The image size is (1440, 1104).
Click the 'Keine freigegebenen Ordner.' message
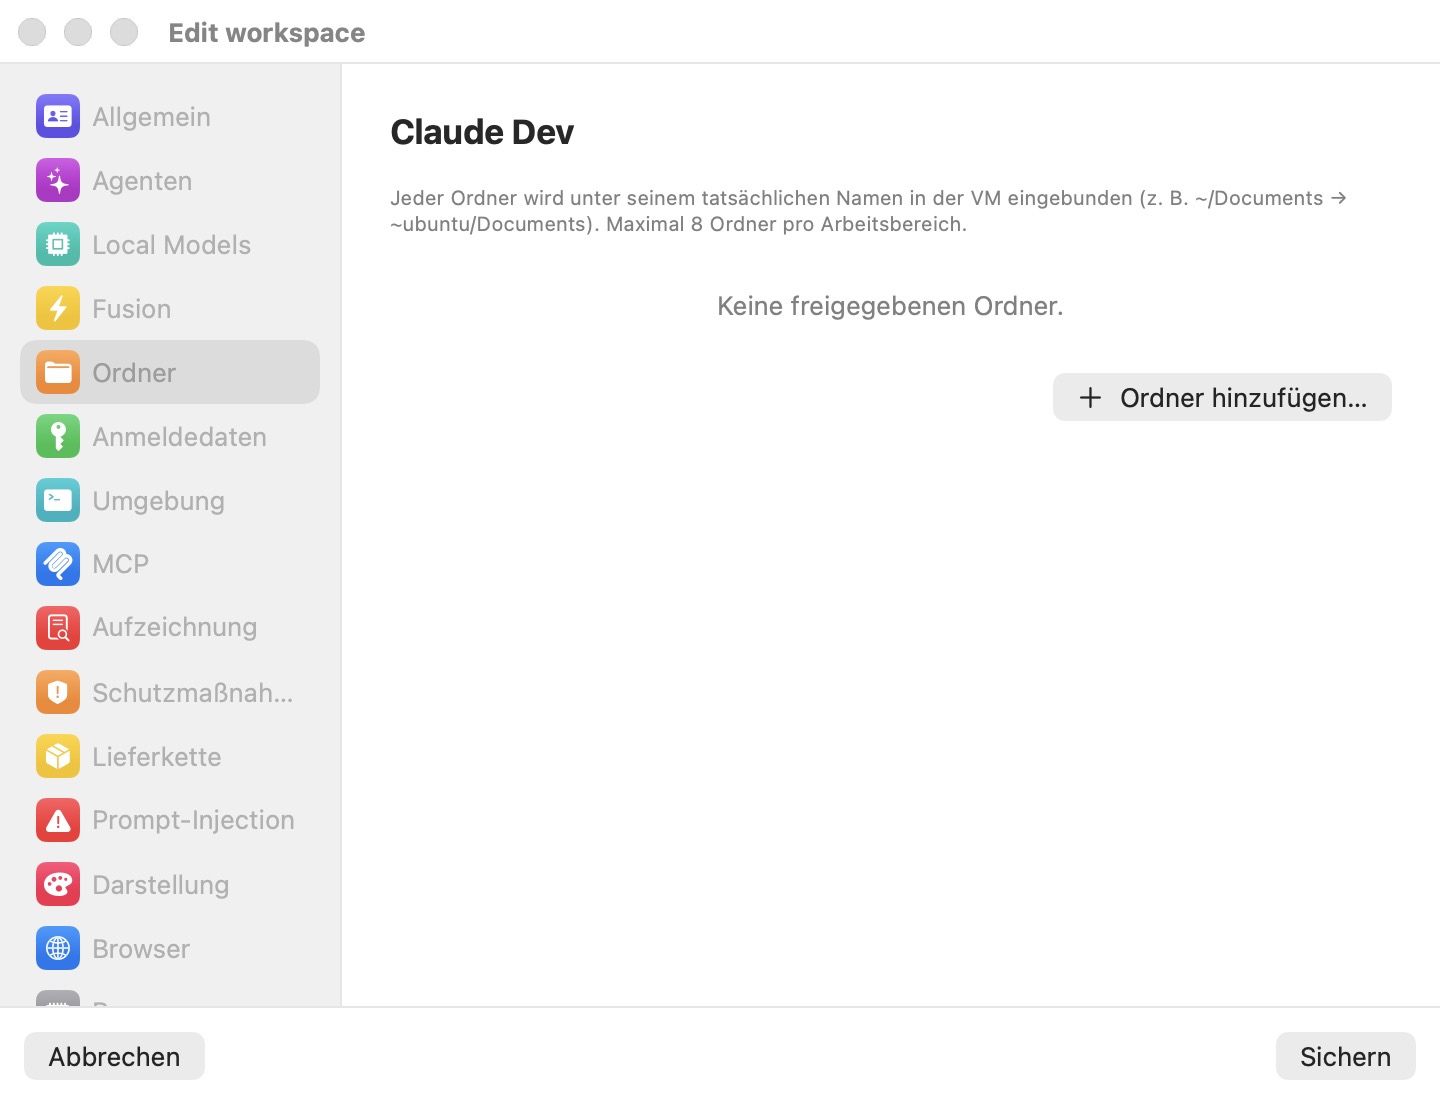[x=890, y=306]
